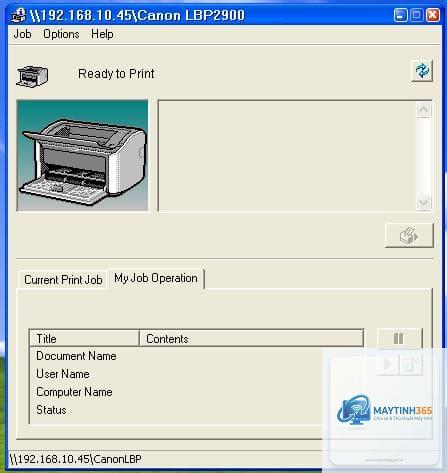This screenshot has height=473, width=447.
Task: Click the refresh status icon button
Action: tap(422, 71)
